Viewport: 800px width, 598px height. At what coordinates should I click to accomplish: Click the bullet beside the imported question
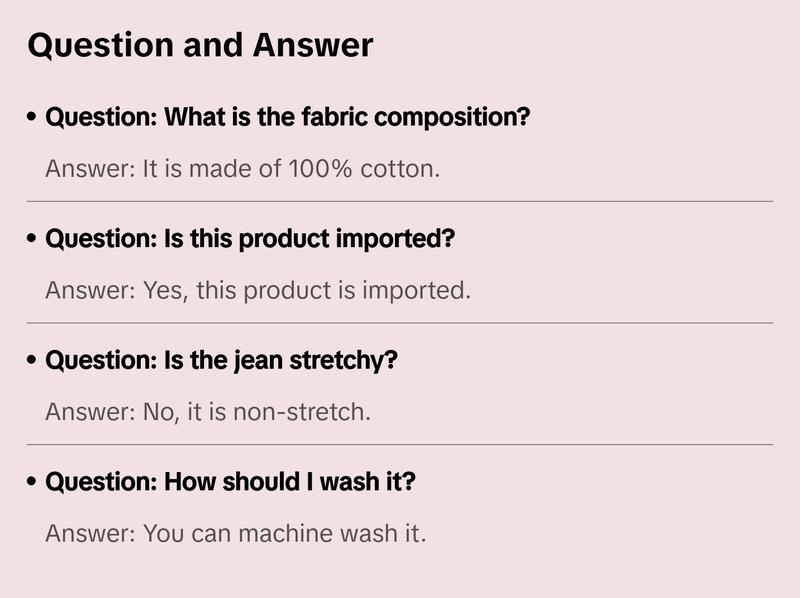[33, 240]
